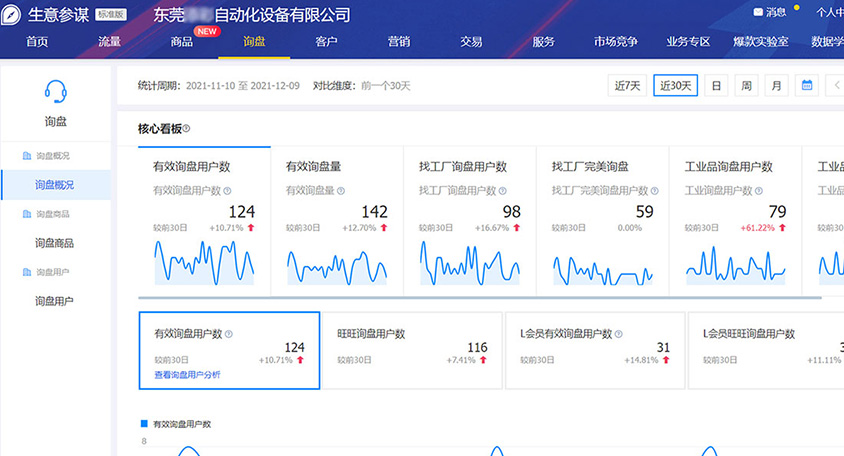Select the 工业品询盘用户数 metric card

pyautogui.click(x=736, y=221)
